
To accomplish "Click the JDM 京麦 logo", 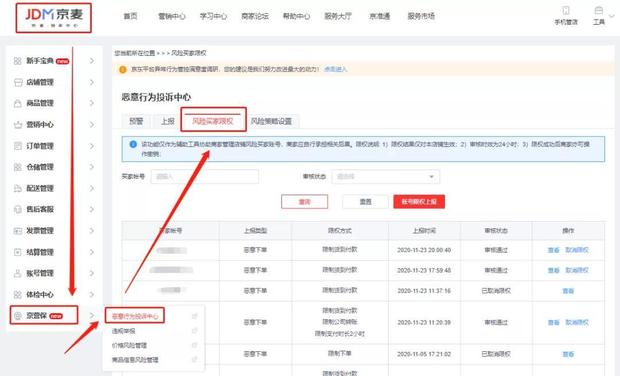I will click(x=53, y=17).
